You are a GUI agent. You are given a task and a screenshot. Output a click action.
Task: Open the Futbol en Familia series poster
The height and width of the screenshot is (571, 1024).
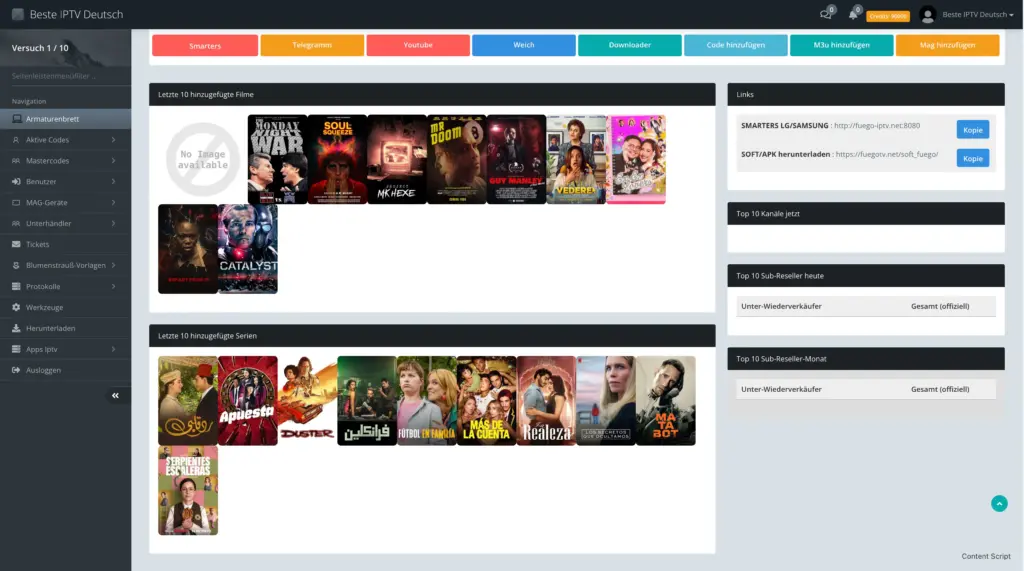coord(426,400)
